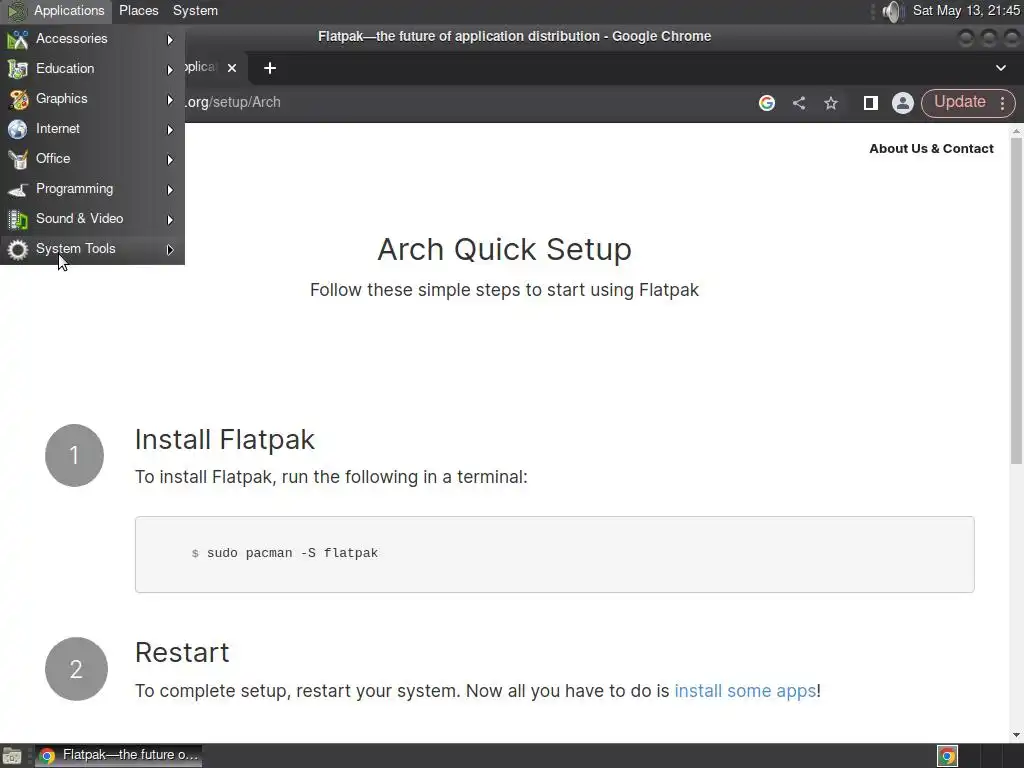Toggle Chrome side panel
The image size is (1024, 768).
(871, 103)
